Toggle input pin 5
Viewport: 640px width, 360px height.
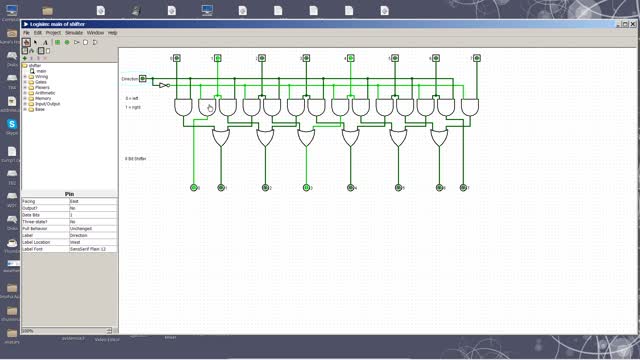(395, 58)
